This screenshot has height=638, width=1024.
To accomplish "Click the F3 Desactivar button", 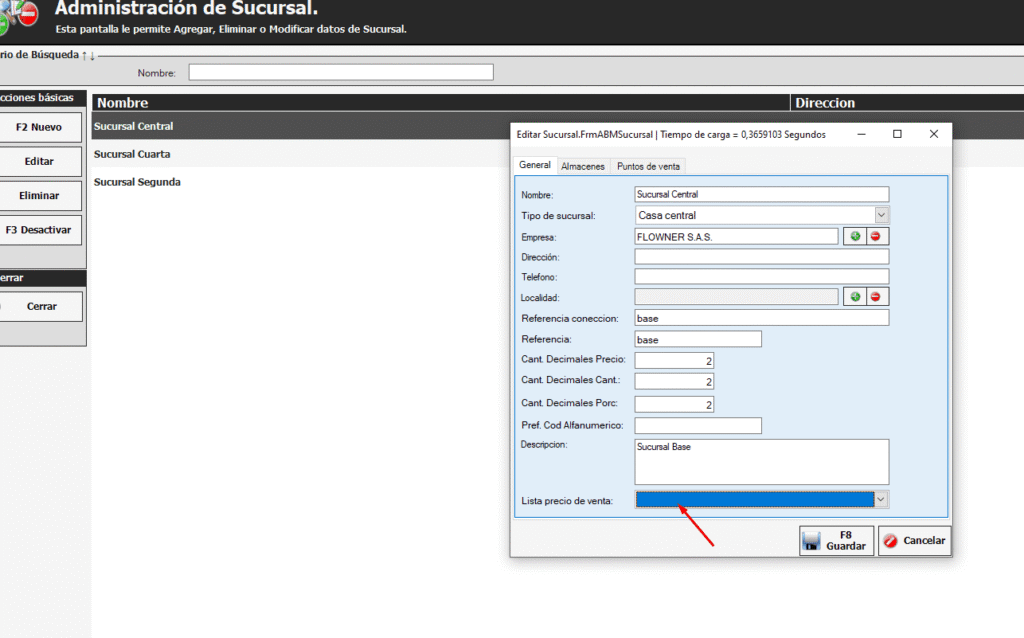I will (x=39, y=230).
